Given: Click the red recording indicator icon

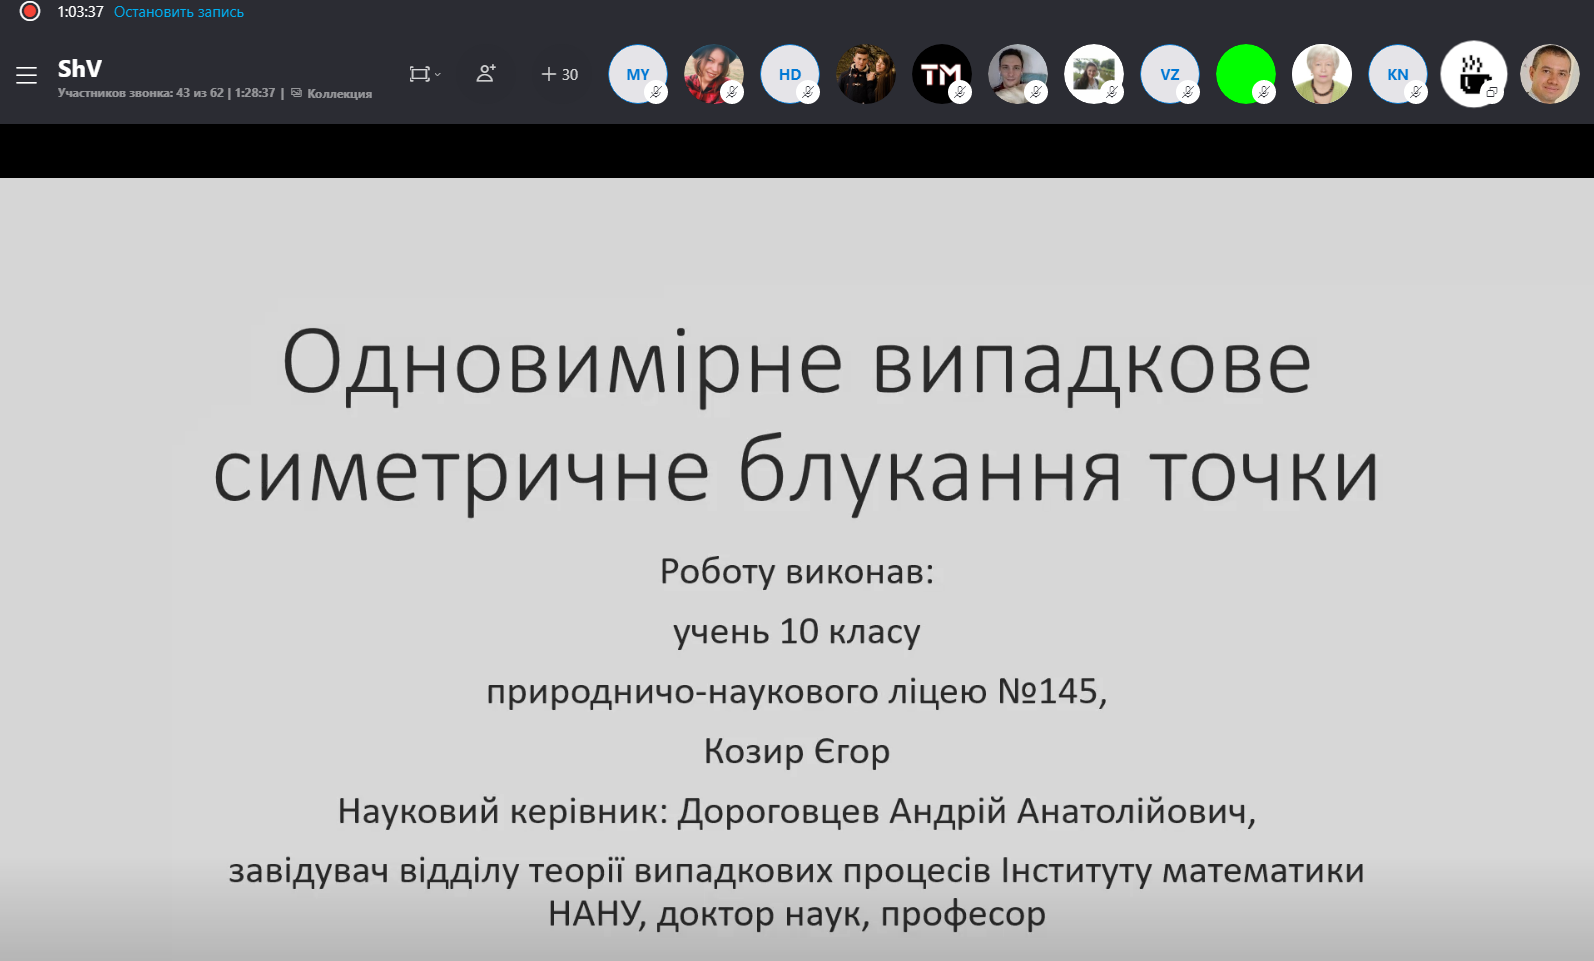Looking at the screenshot, I should [x=30, y=12].
